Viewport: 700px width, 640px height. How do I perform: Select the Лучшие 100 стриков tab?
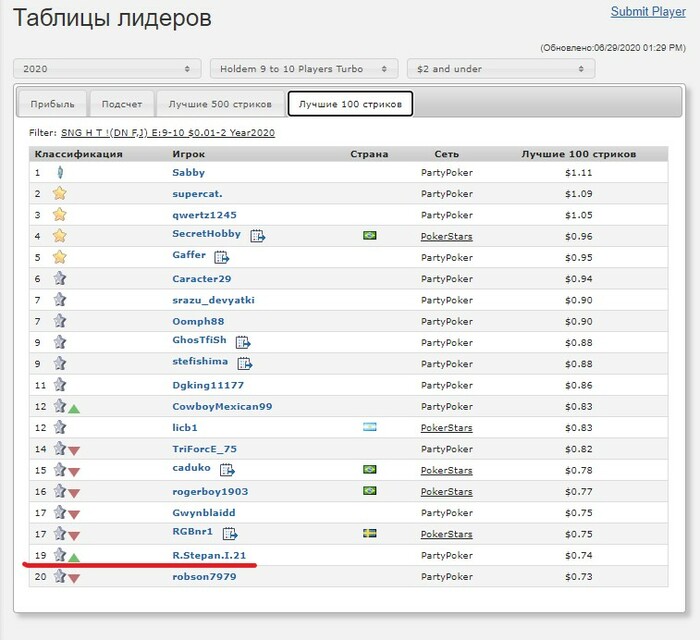point(350,104)
